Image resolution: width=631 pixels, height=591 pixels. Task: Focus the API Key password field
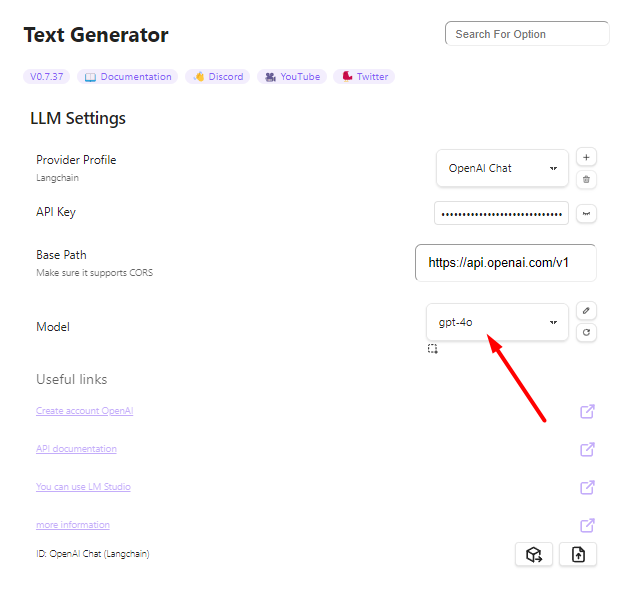tap(501, 213)
